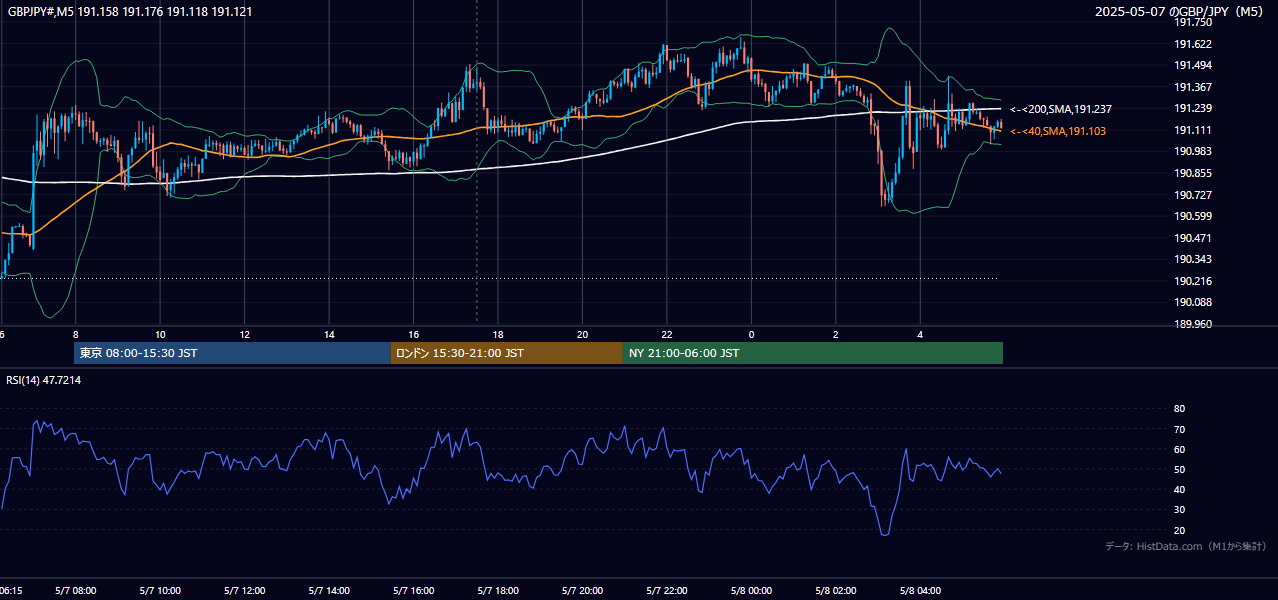1278x600 pixels.
Task: Click the '2025-05-07 のGBP/JPY (M5)' heading
Action: 1181,12
